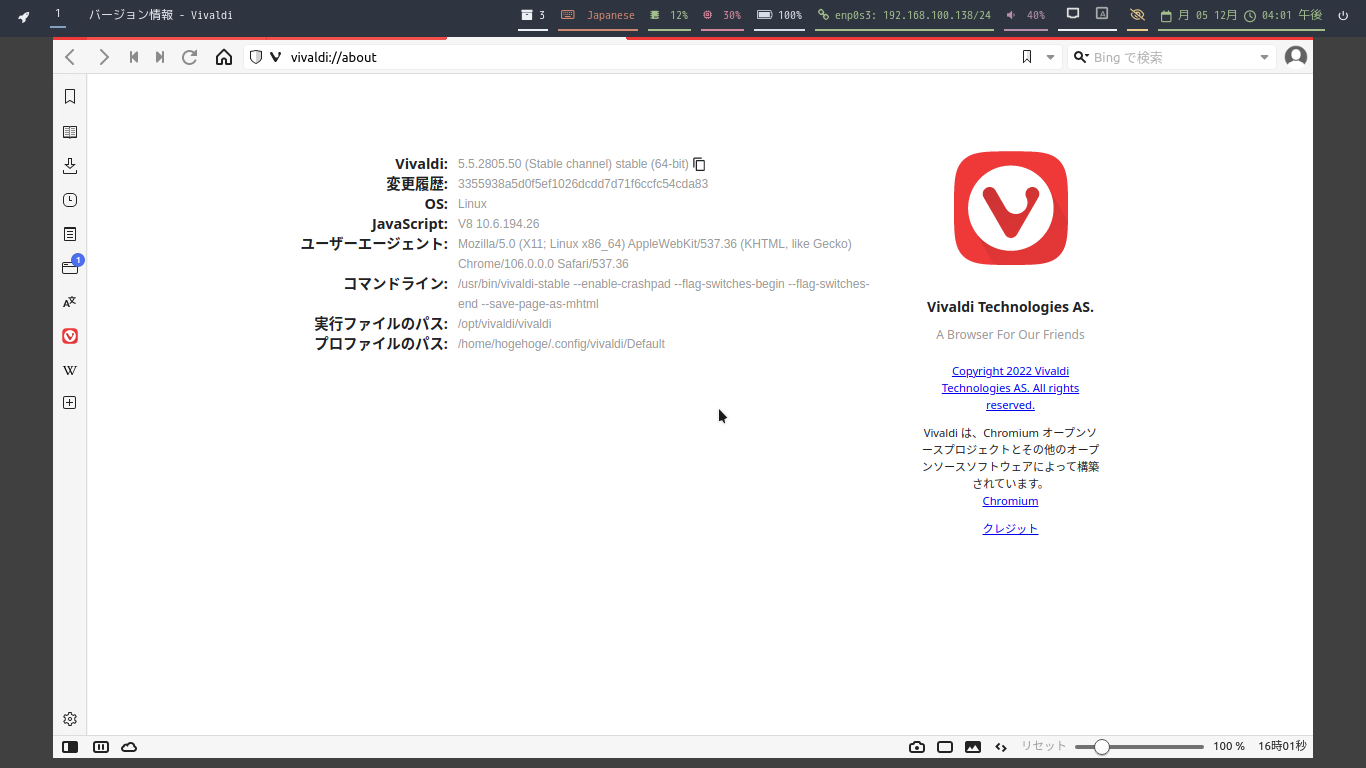Toggle tab tiling in status bar

(100, 747)
